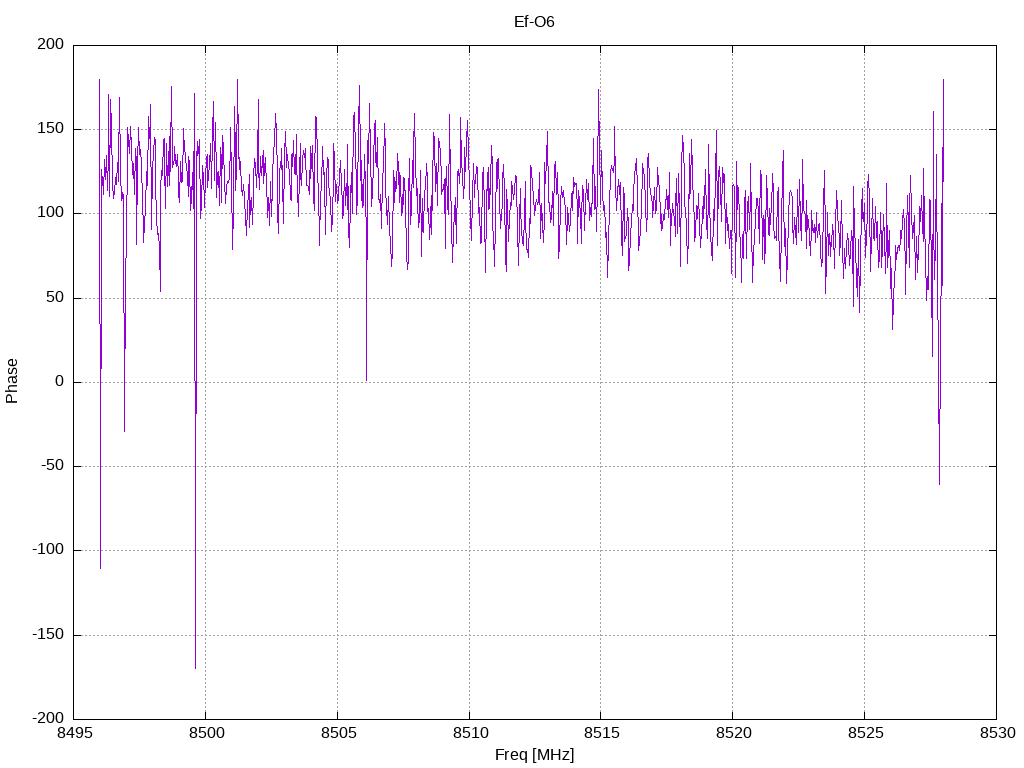The image size is (1024, 768).
Task: Click x-axis tick label 8515
Action: (601, 733)
